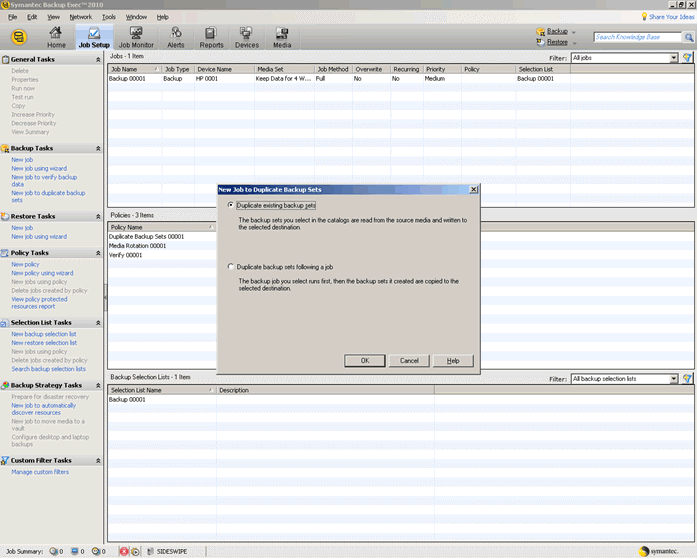The width and height of the screenshot is (698, 559).
Task: Click the Selection List Tasks header icon
Action: (x=4, y=323)
